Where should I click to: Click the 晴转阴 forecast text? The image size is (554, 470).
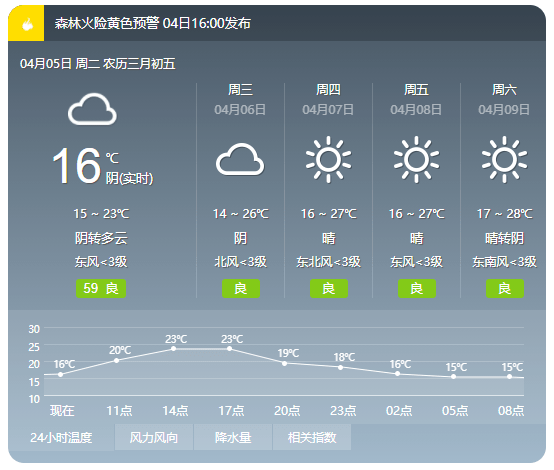[505, 238]
